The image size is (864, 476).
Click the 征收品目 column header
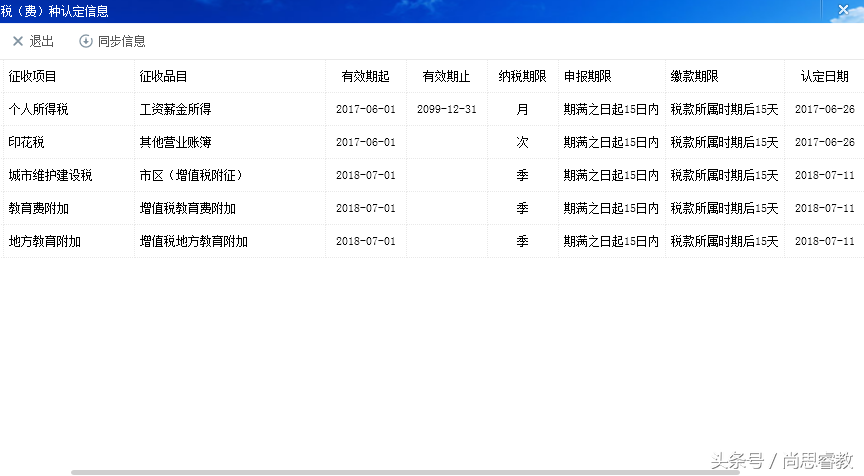point(164,76)
